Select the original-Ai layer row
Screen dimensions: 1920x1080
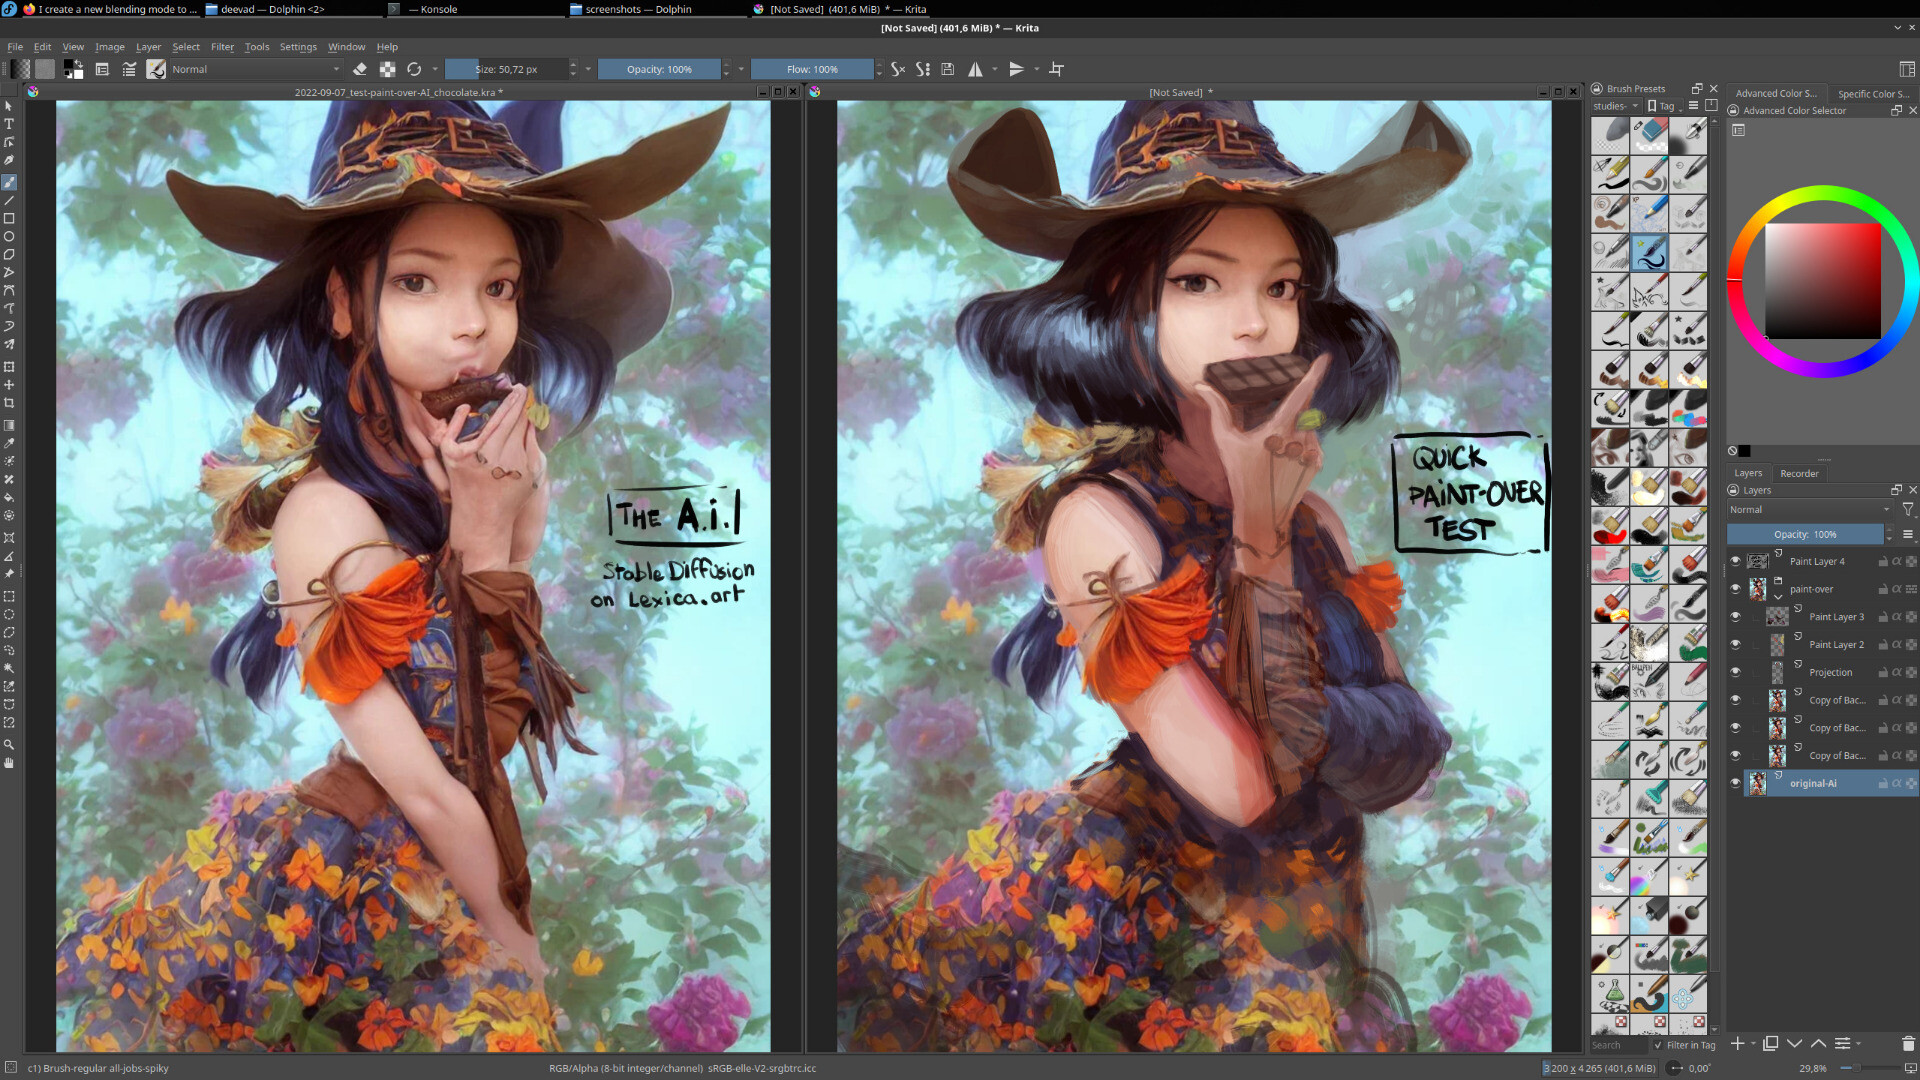coord(1830,783)
